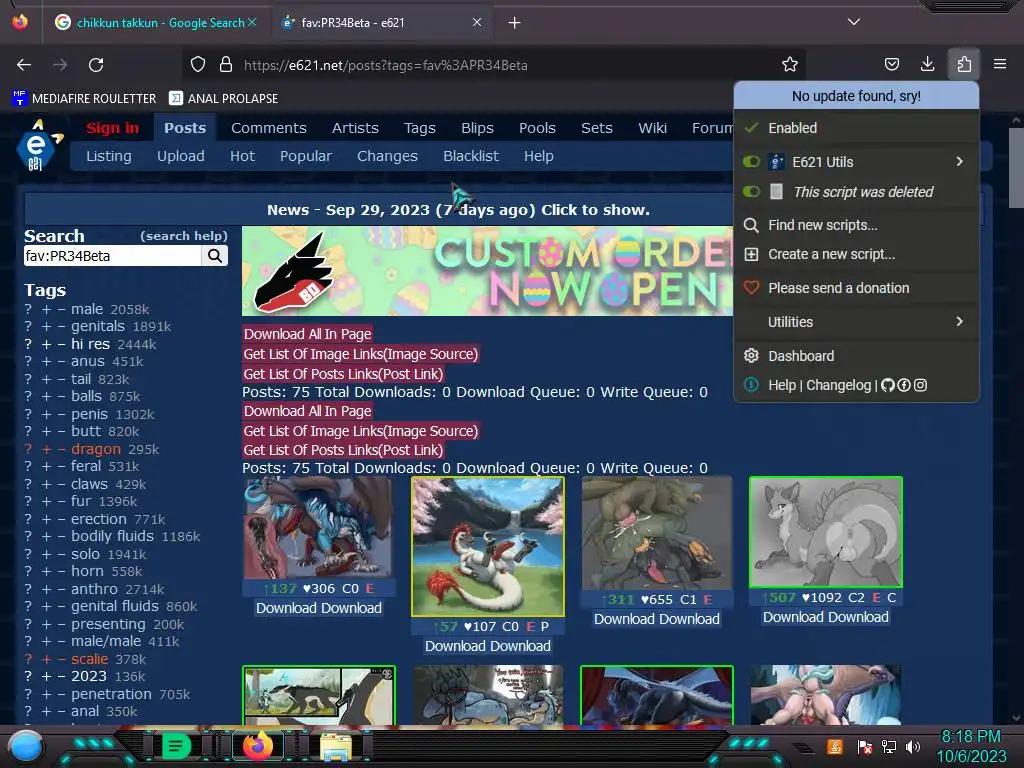
Task: Open the Blacklist submenu item
Action: coord(471,156)
